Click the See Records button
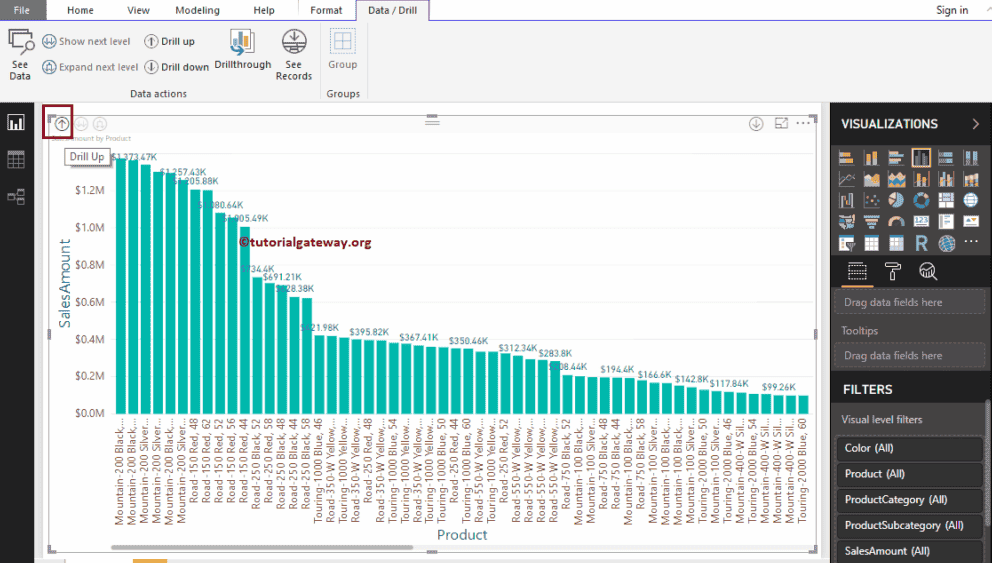The image size is (992, 563). click(293, 55)
